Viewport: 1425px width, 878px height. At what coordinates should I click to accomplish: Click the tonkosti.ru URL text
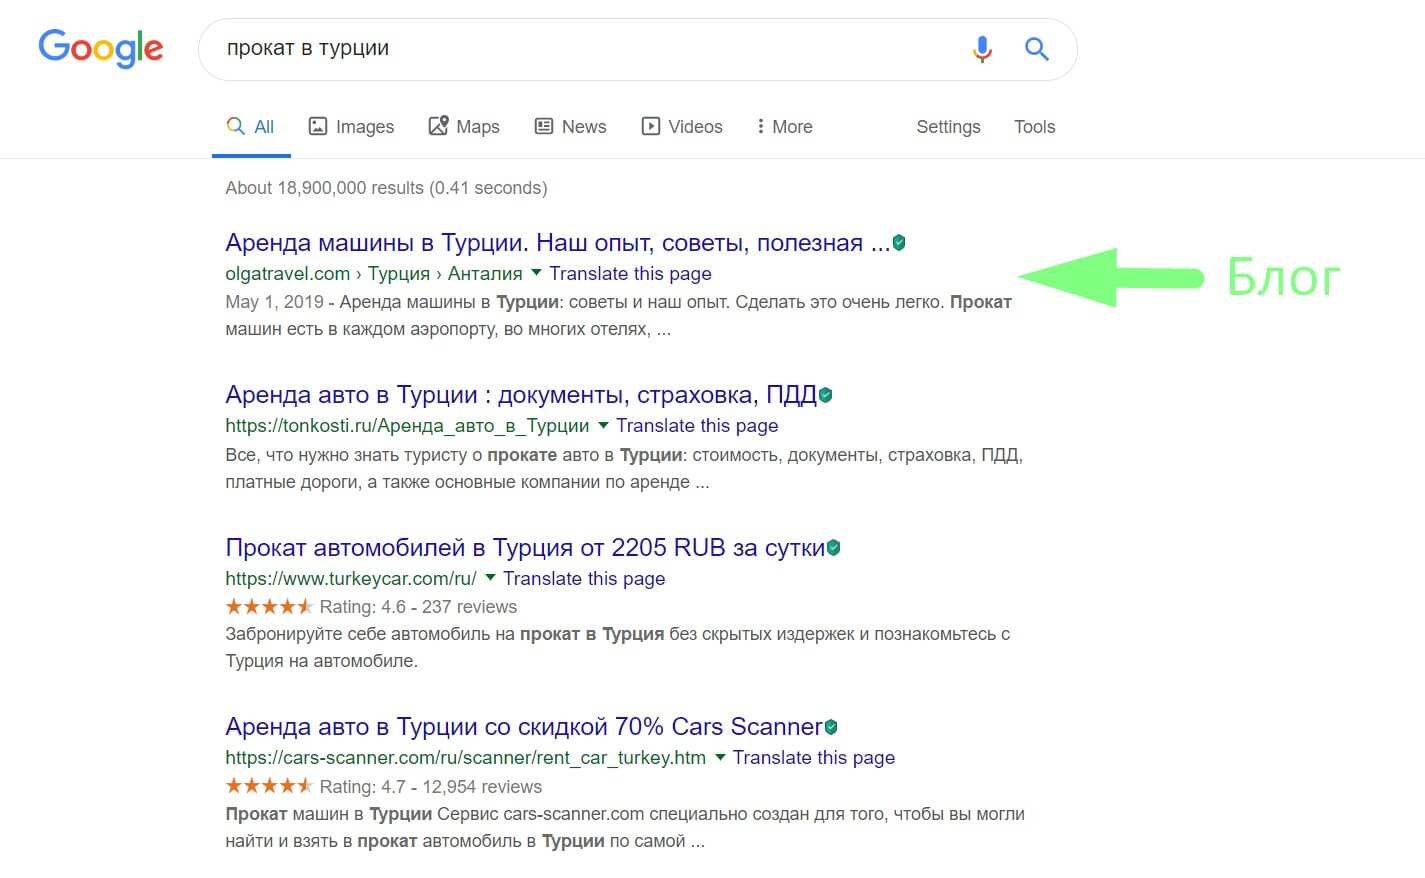407,426
